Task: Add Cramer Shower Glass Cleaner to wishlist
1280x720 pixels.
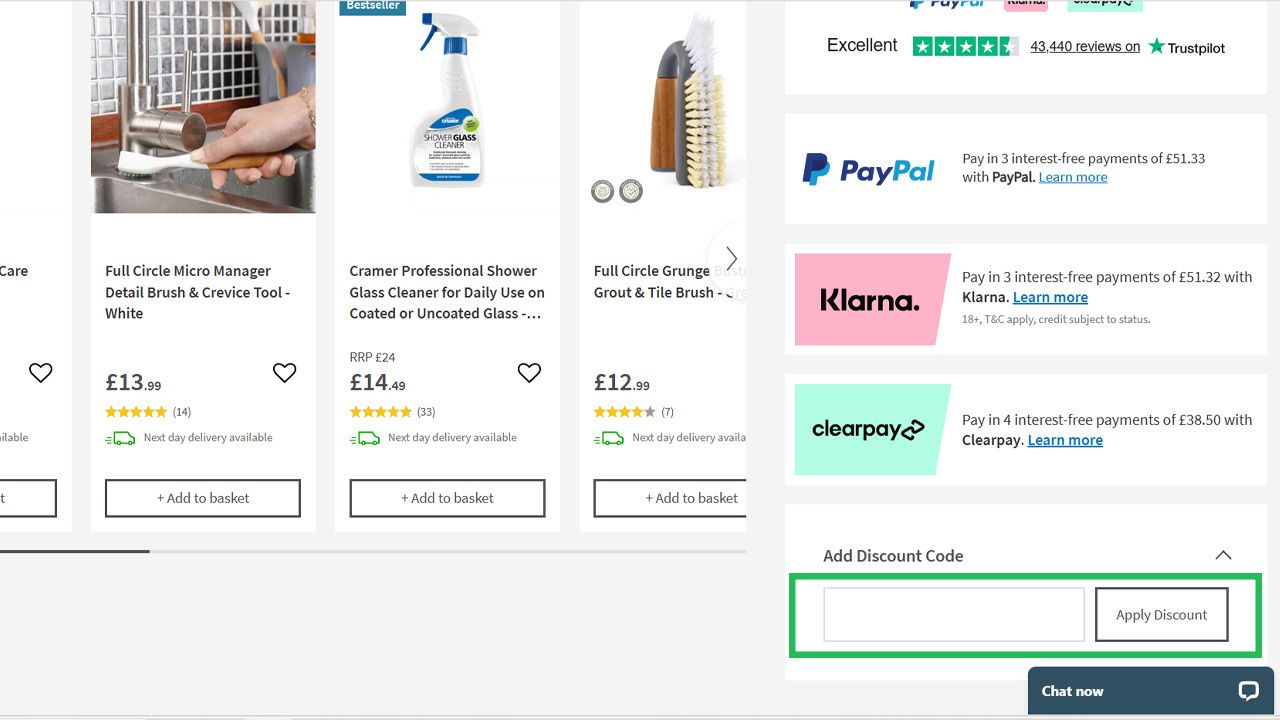Action: point(529,372)
